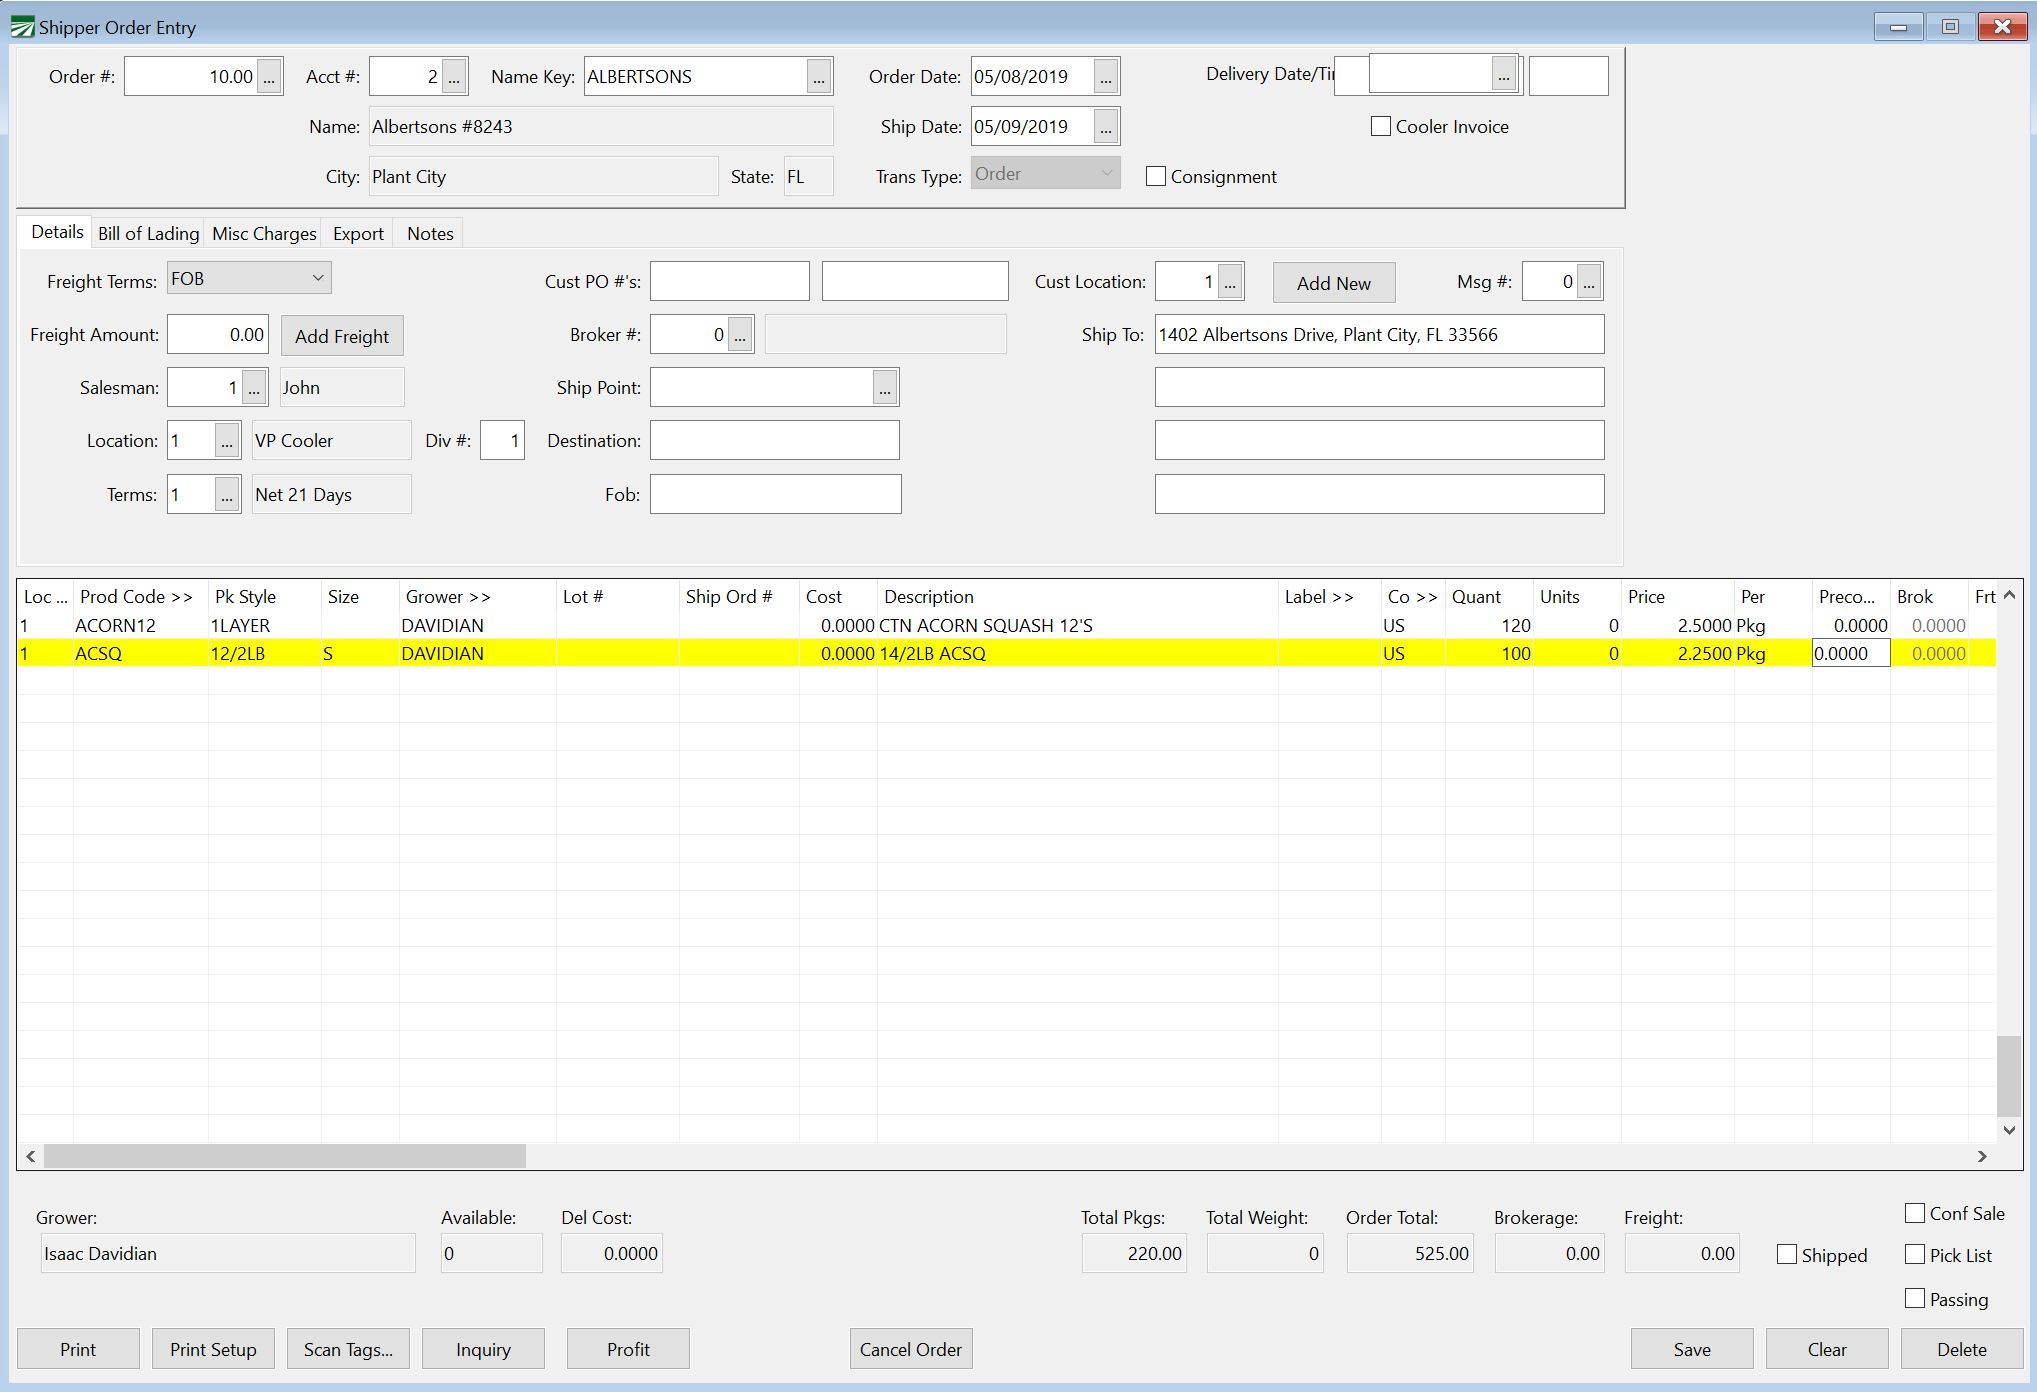
Task: Click the Add Freight button
Action: pos(342,335)
